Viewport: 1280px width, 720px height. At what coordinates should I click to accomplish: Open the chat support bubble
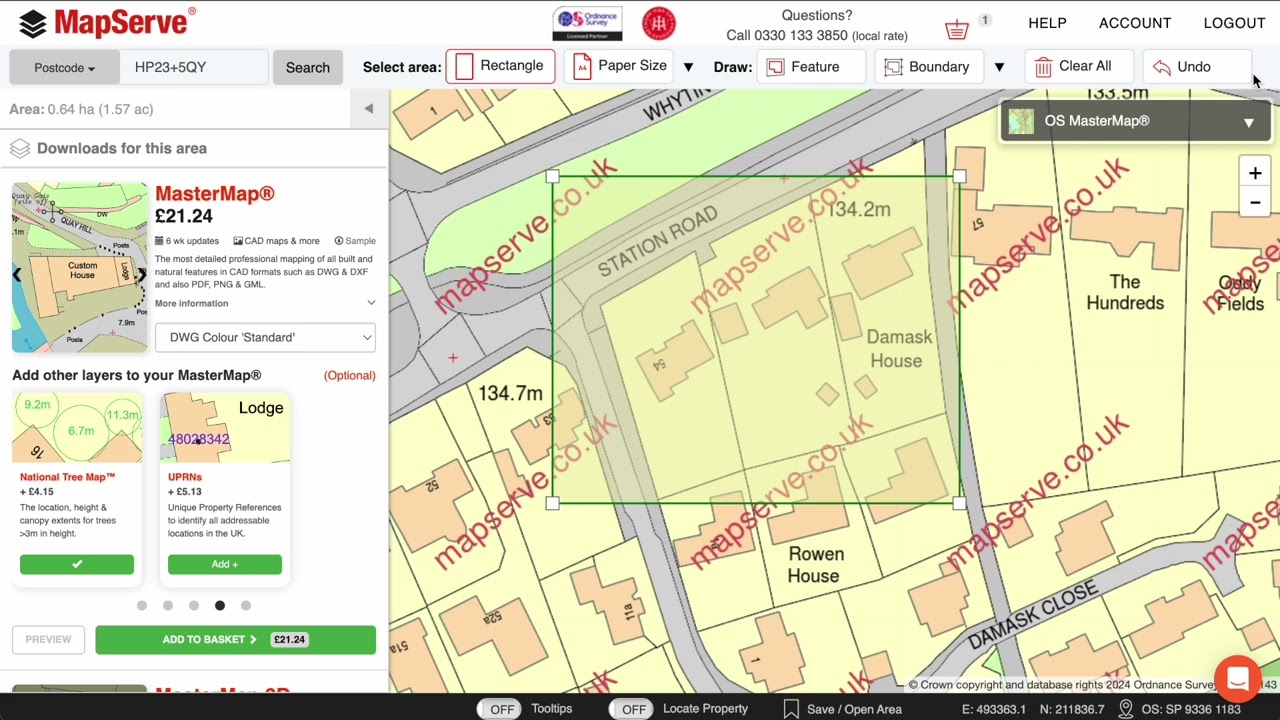click(1238, 679)
